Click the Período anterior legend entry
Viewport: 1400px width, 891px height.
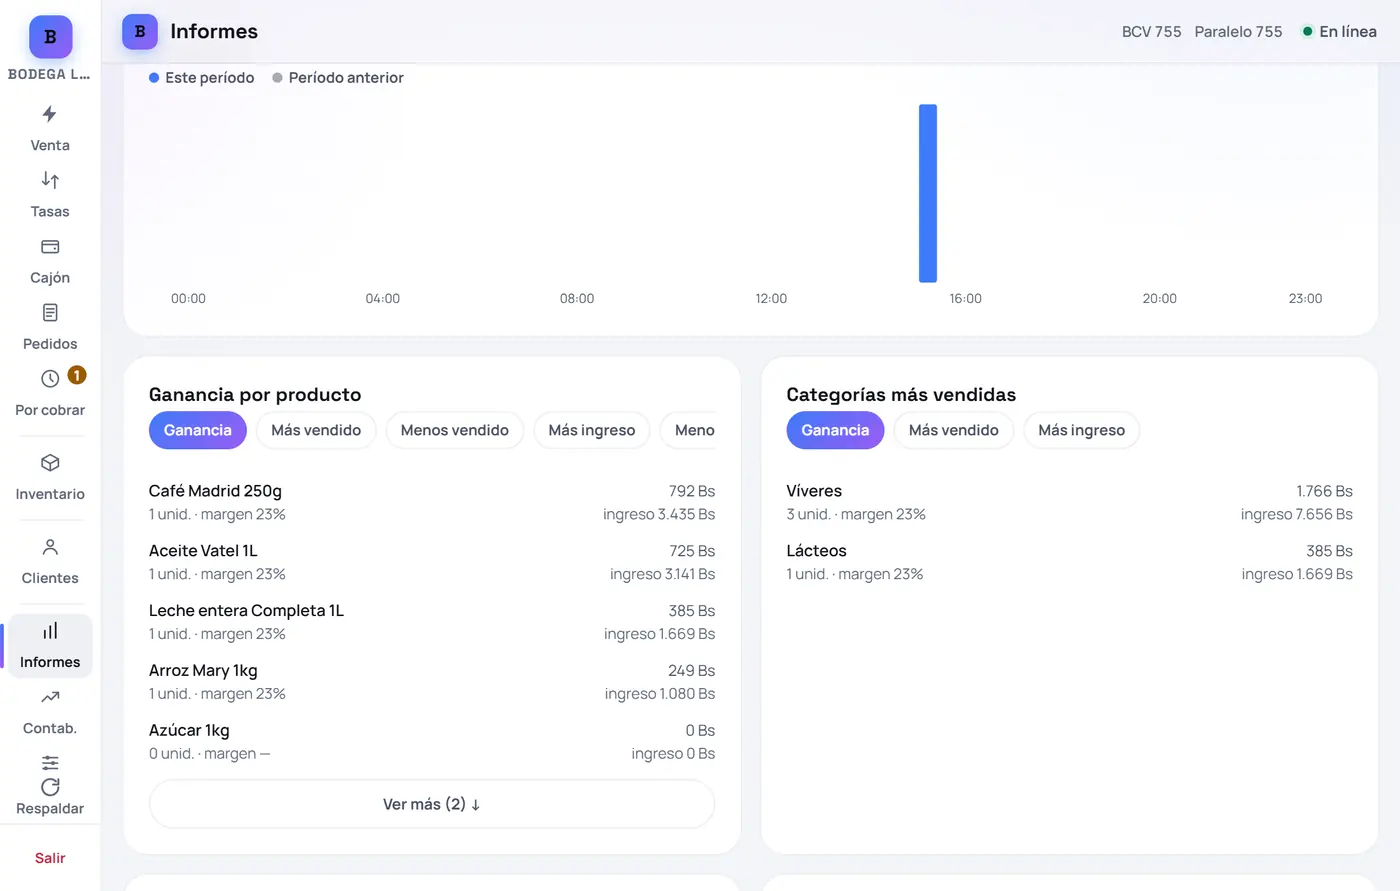click(x=338, y=78)
